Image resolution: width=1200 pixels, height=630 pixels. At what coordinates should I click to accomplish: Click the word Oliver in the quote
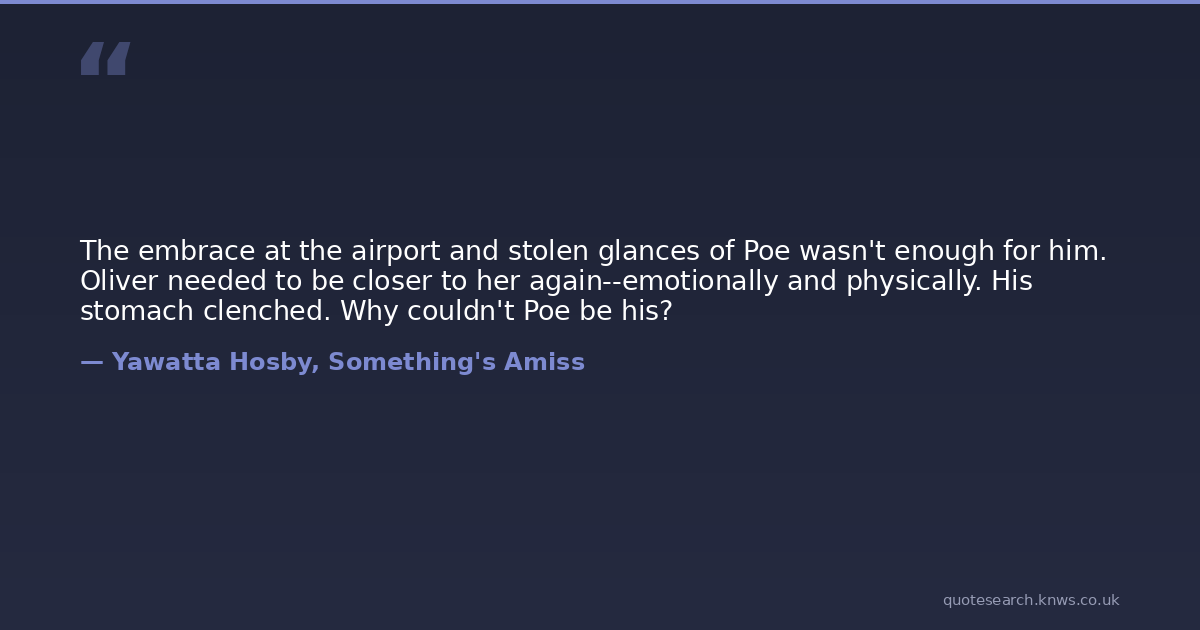coord(119,281)
